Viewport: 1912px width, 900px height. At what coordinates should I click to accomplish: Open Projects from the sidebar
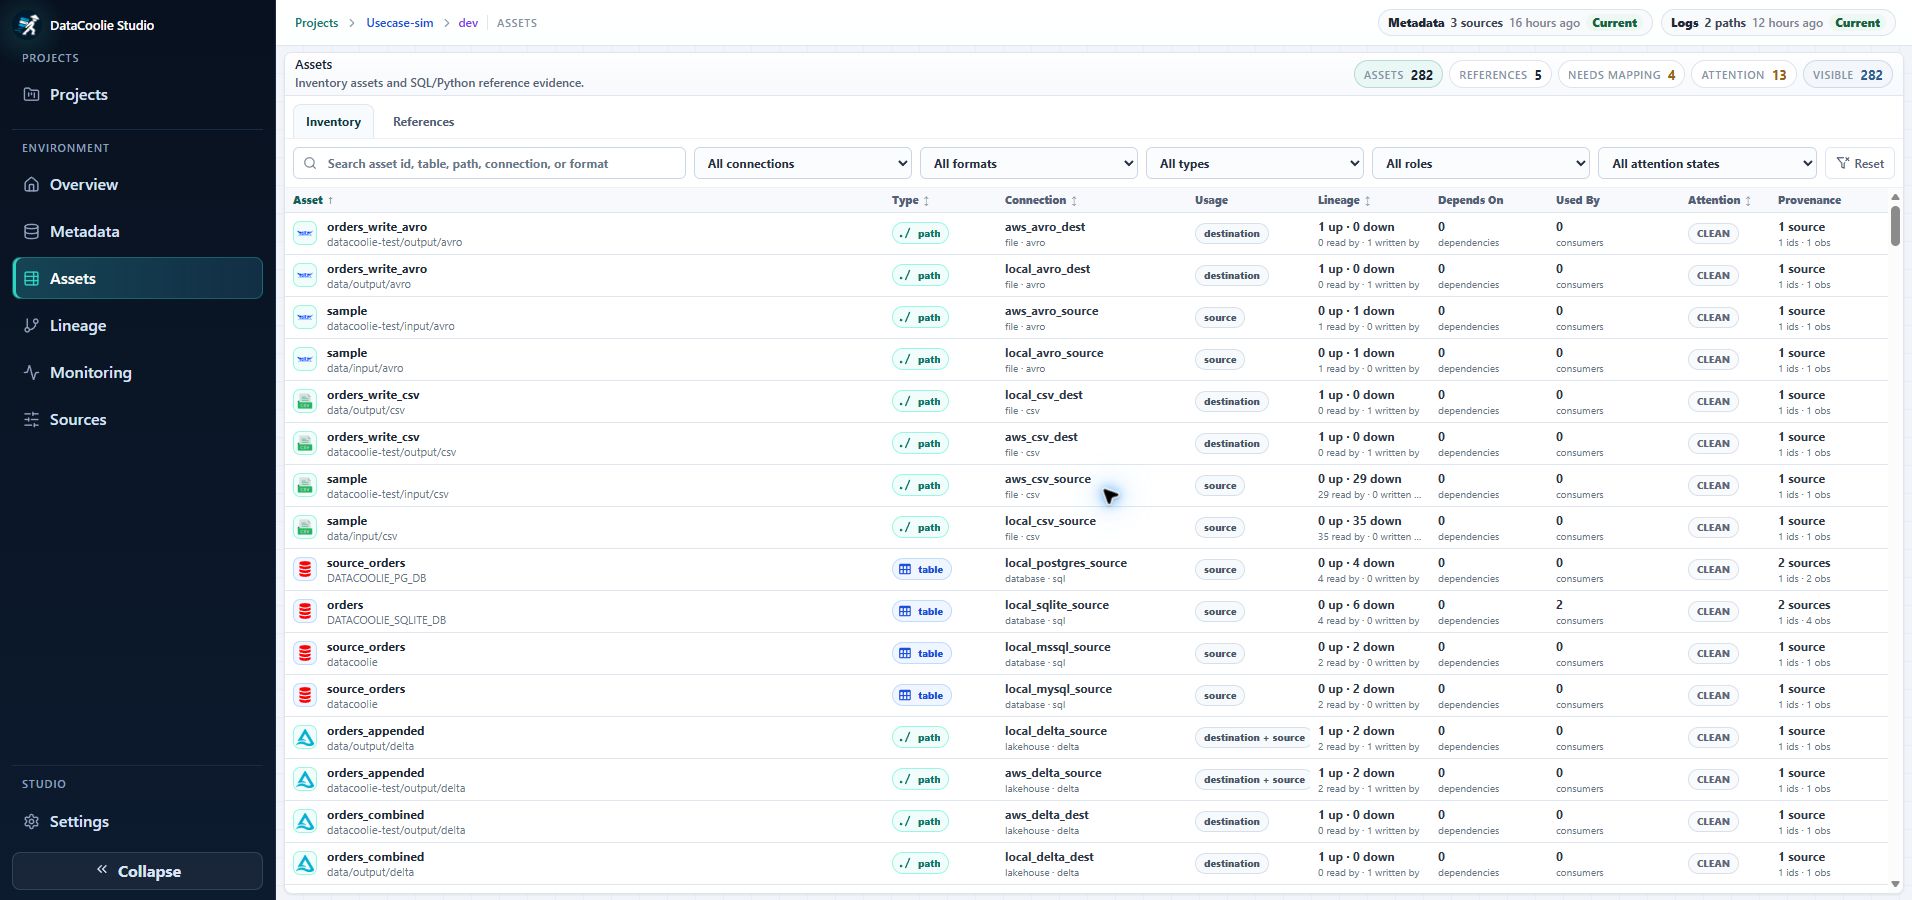[x=137, y=95]
